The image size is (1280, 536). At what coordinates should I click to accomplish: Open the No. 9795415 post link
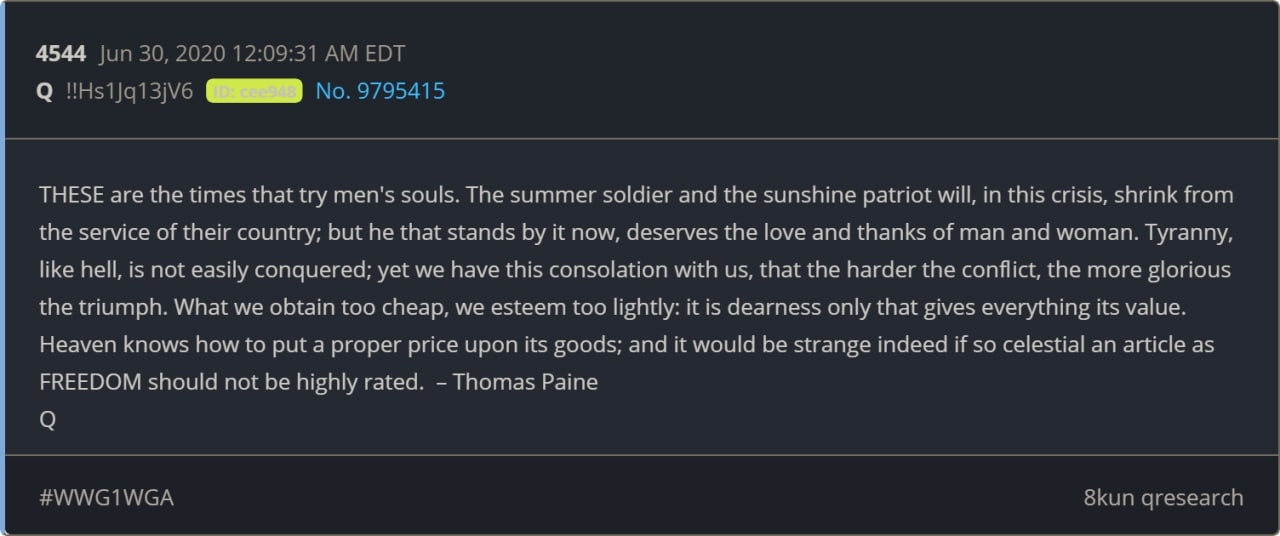click(380, 91)
